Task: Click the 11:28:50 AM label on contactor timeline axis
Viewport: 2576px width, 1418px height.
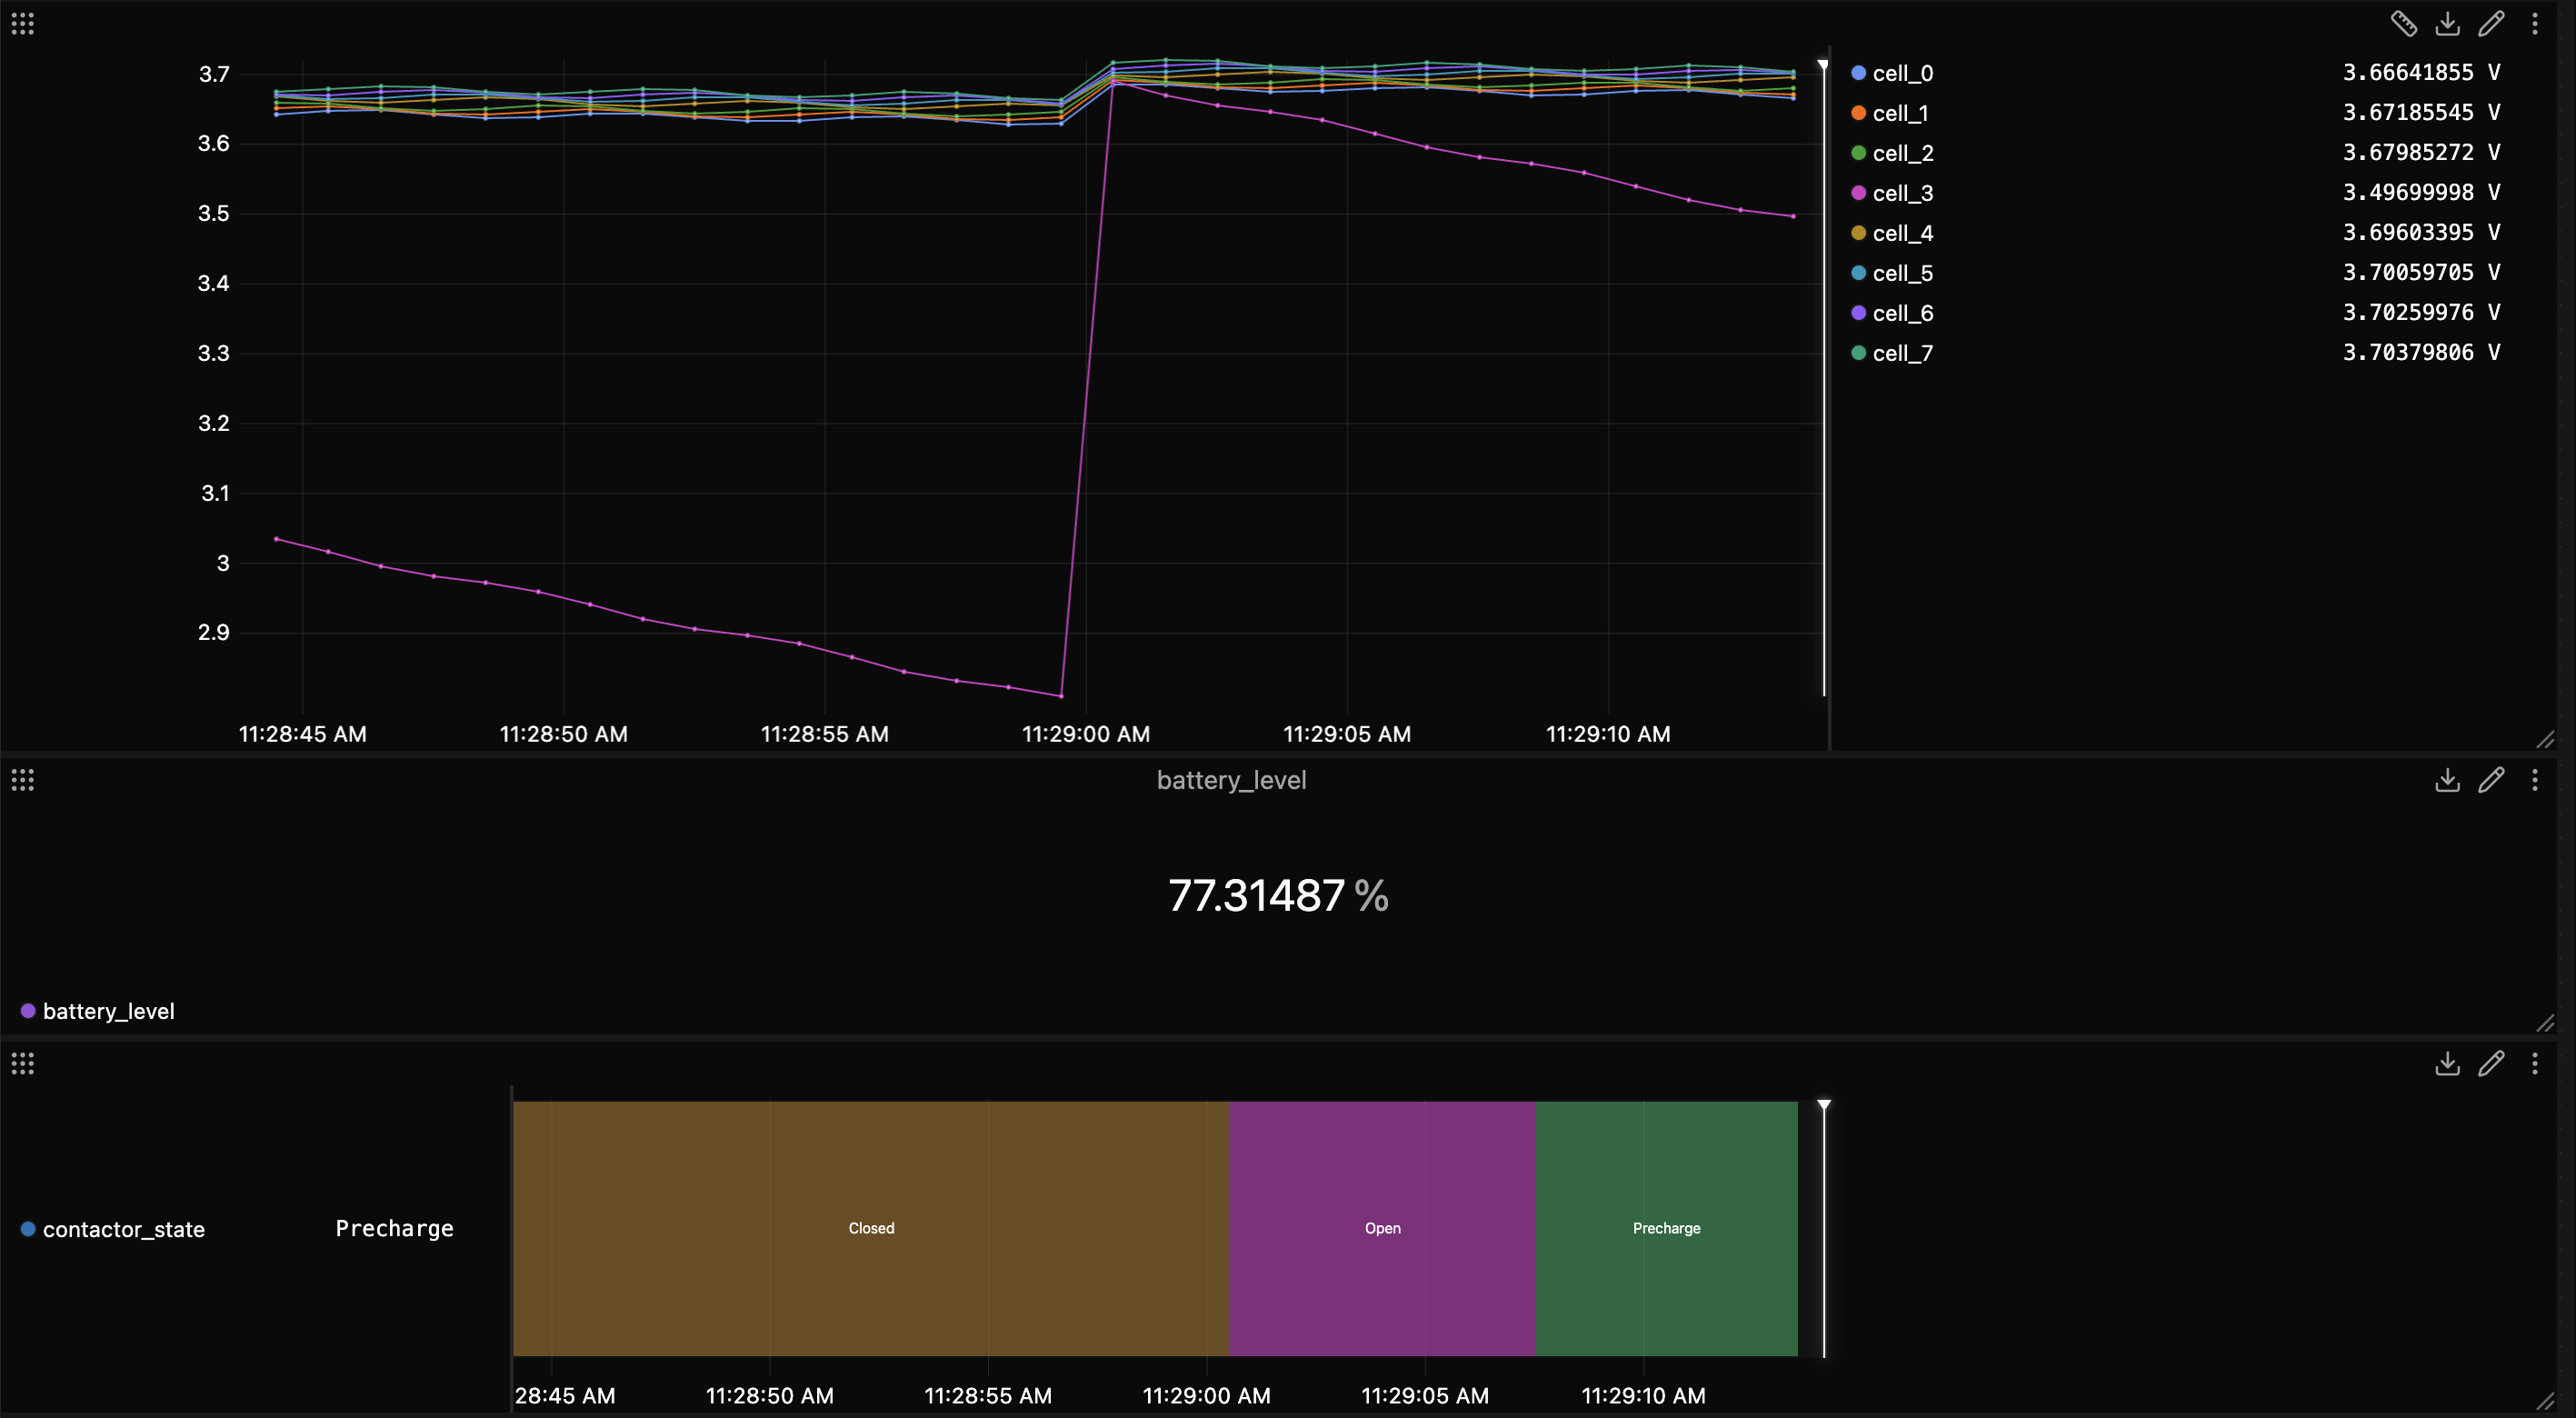Action: [x=769, y=1395]
